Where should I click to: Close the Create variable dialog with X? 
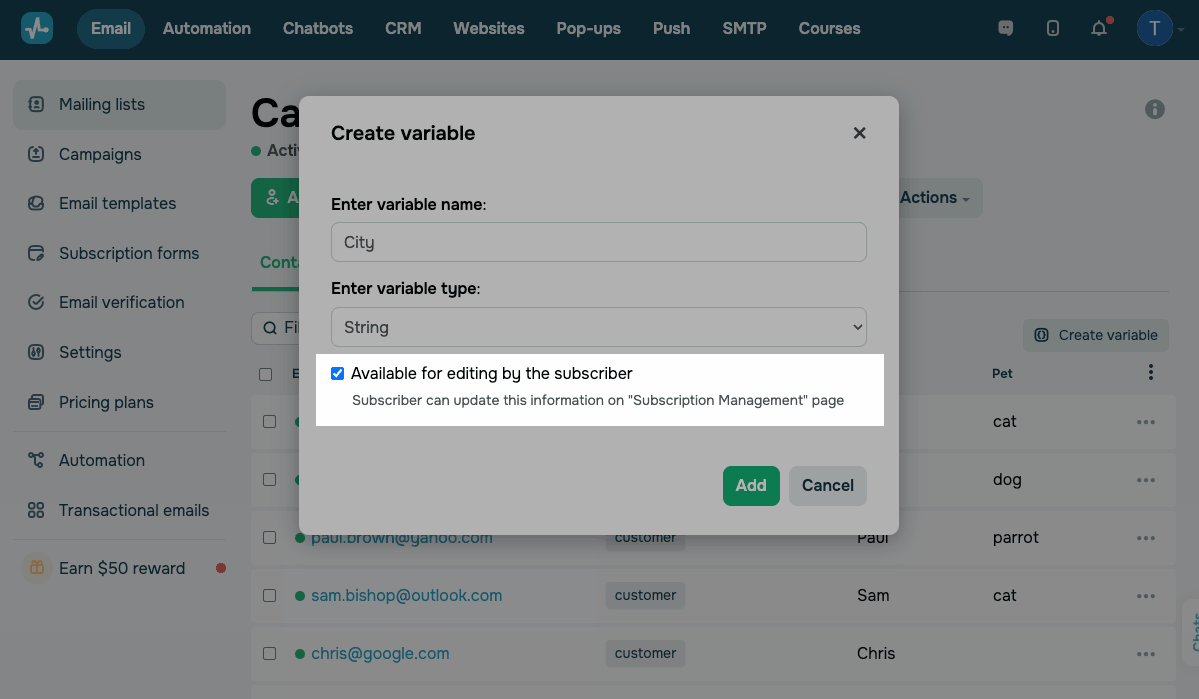click(x=859, y=133)
